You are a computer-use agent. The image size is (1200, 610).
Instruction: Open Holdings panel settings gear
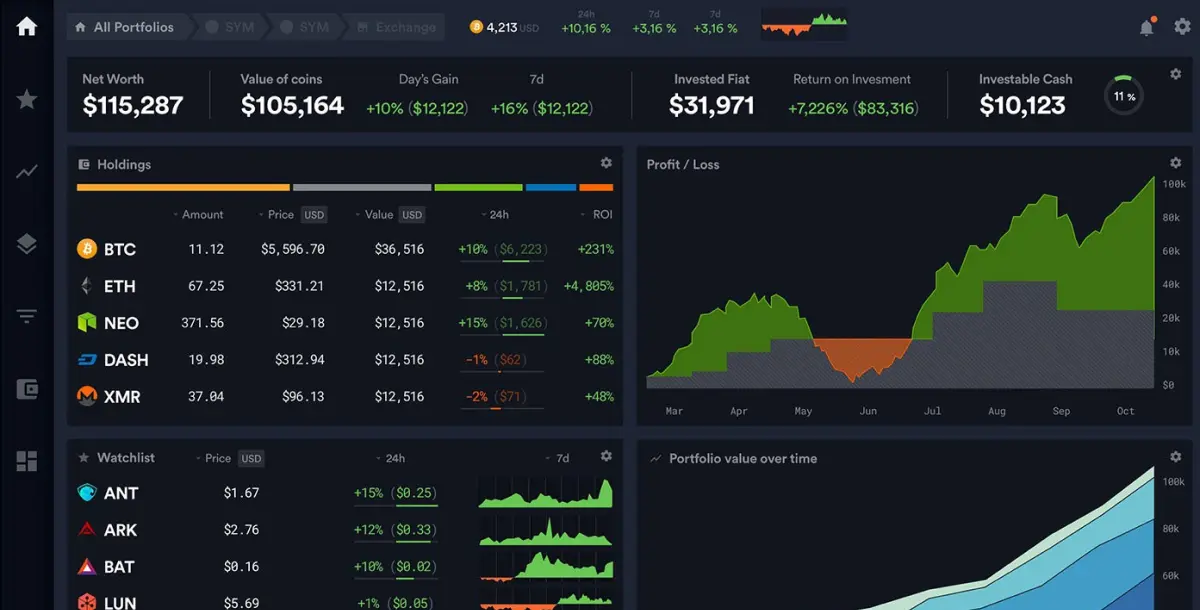click(605, 163)
